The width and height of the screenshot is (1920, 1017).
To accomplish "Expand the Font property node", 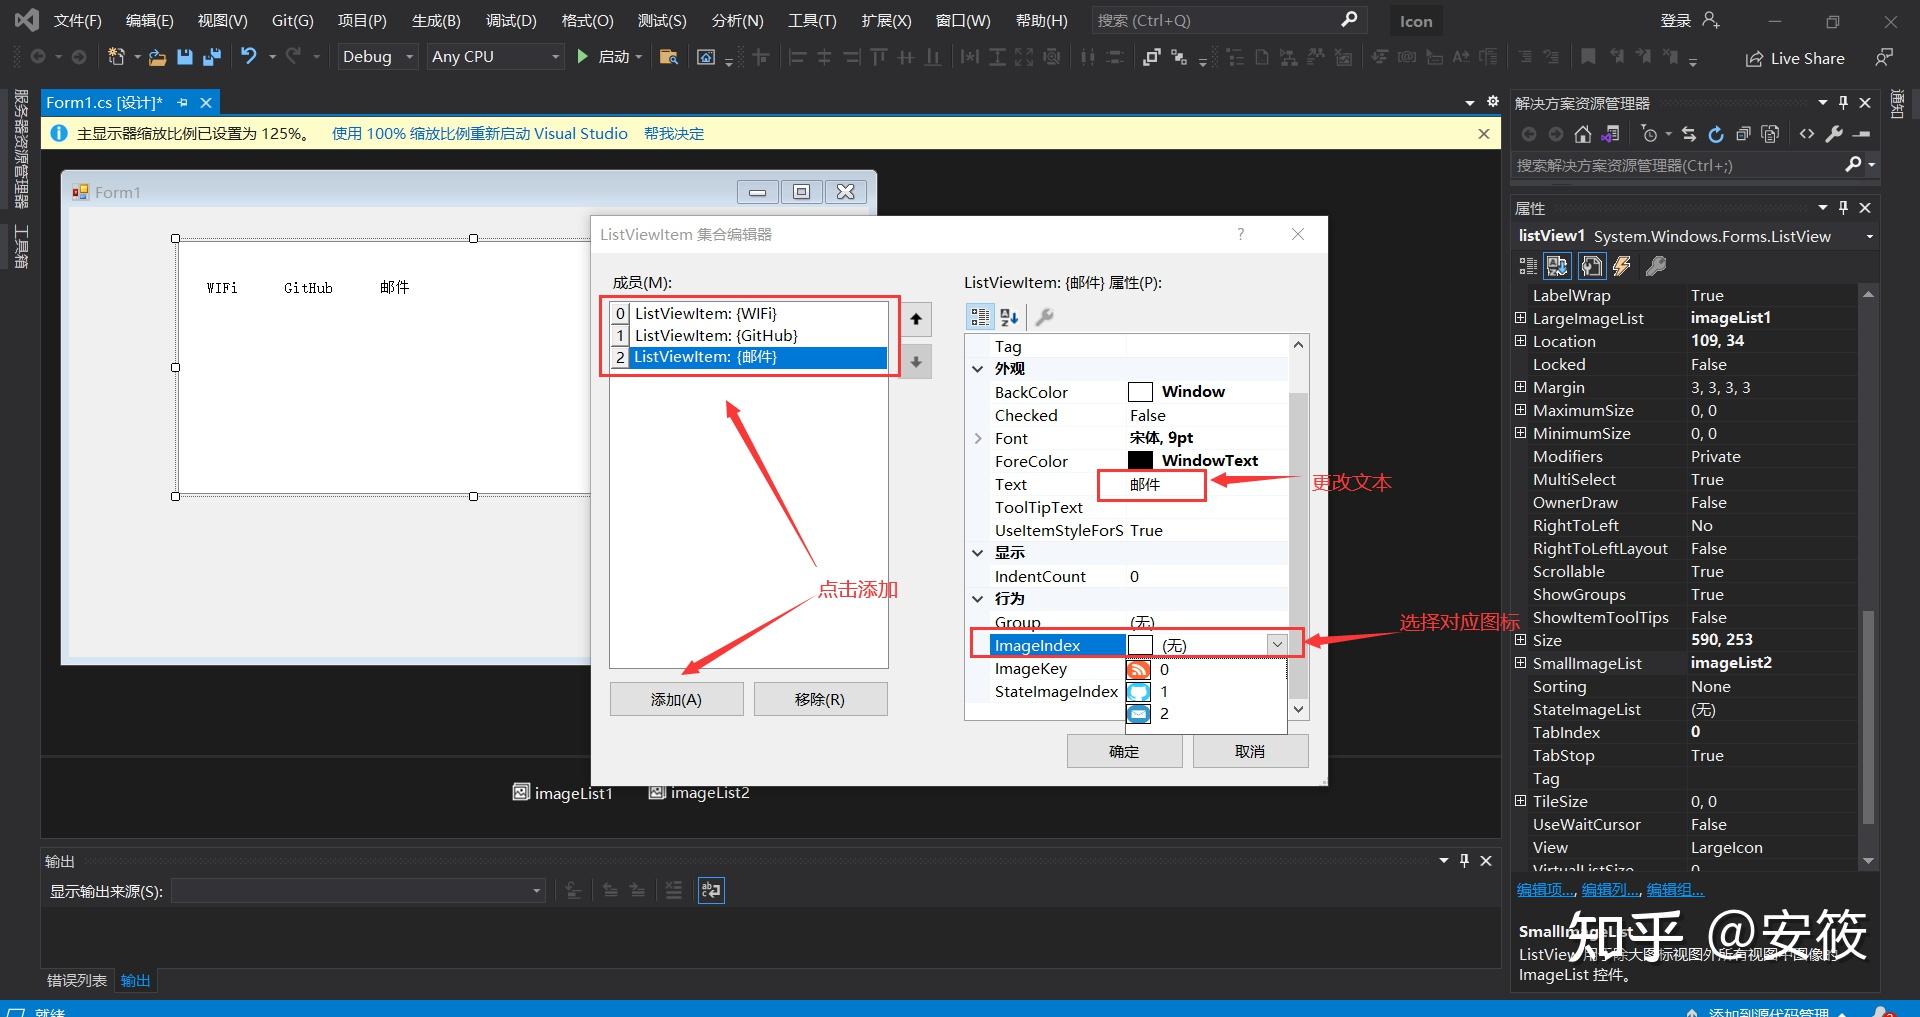I will click(978, 438).
